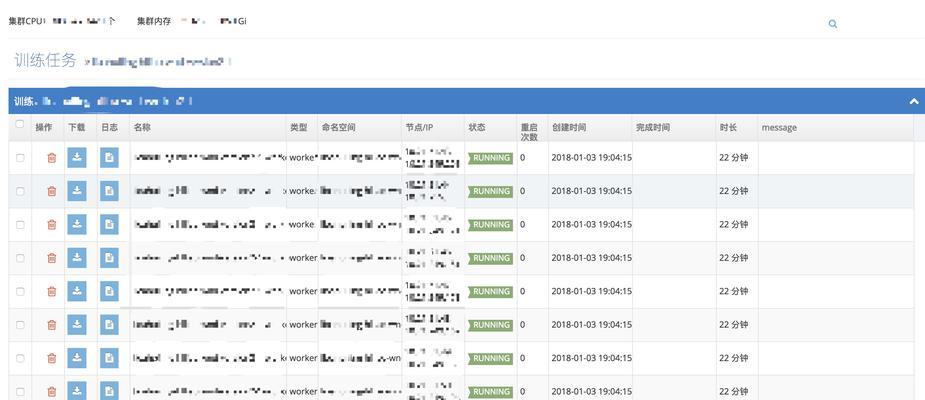Image resolution: width=925 pixels, height=400 pixels.
Task: Click the RUNNING badge in first row
Action: [490, 158]
